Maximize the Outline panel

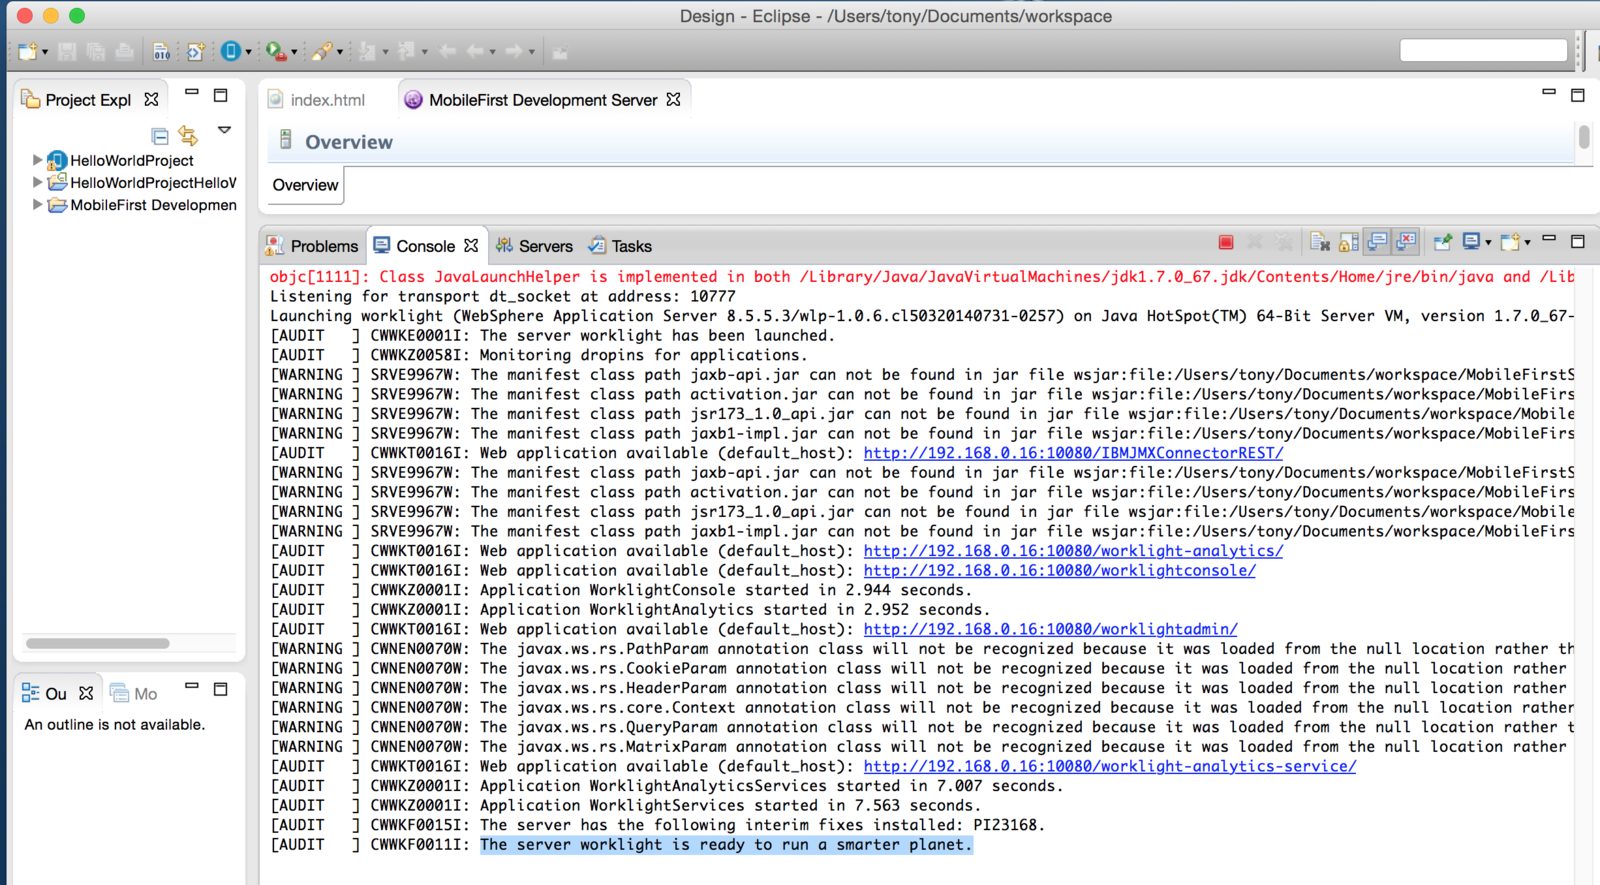point(221,689)
